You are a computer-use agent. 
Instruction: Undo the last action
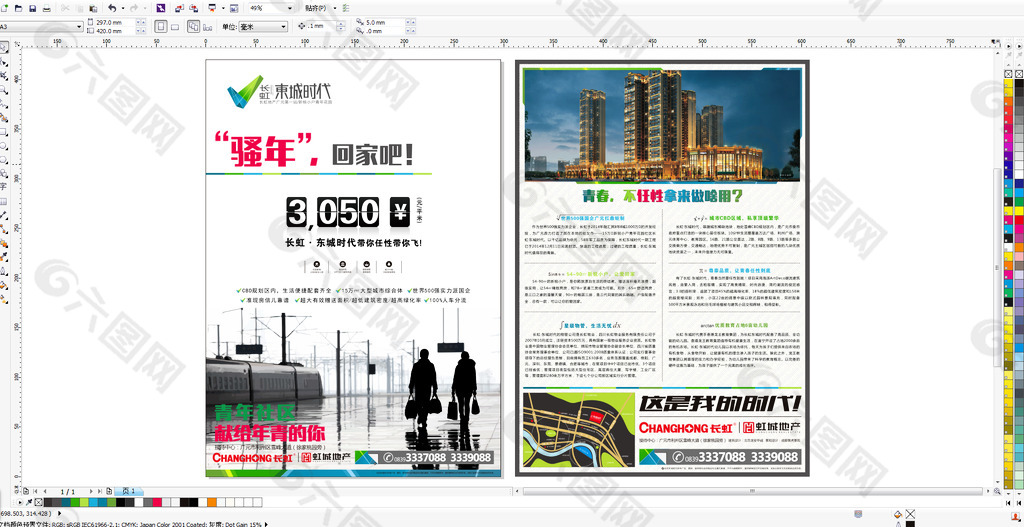pos(112,8)
